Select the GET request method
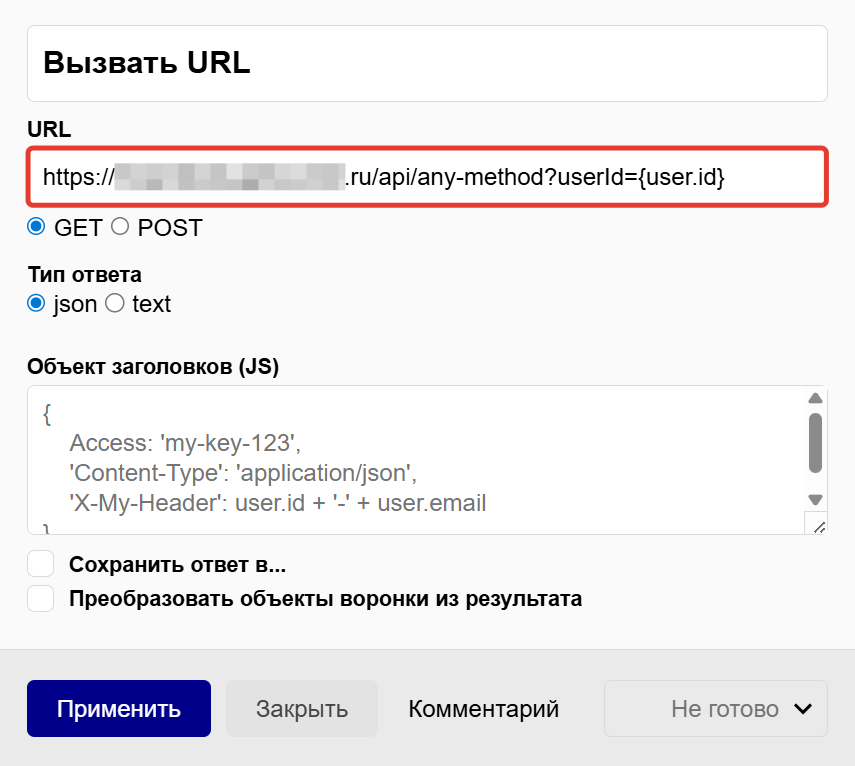The image size is (855, 766). pyautogui.click(x=37, y=227)
